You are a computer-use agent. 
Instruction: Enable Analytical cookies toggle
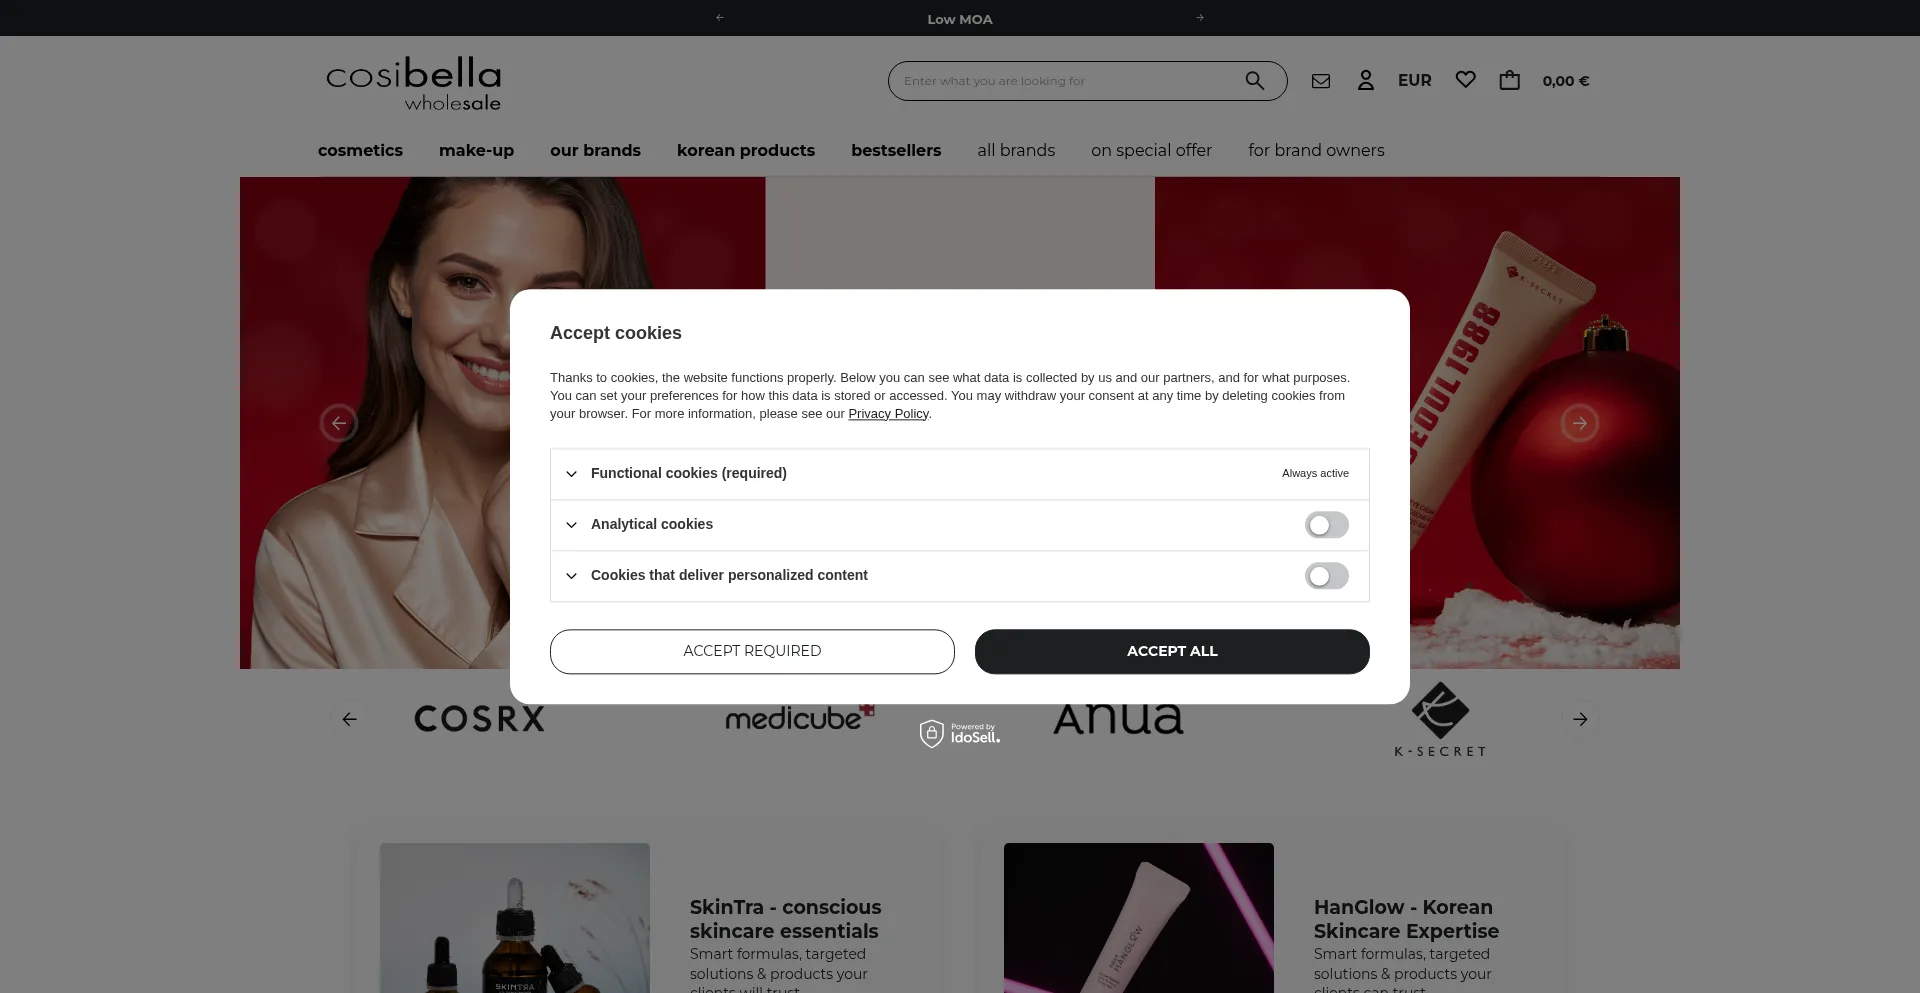1327,525
